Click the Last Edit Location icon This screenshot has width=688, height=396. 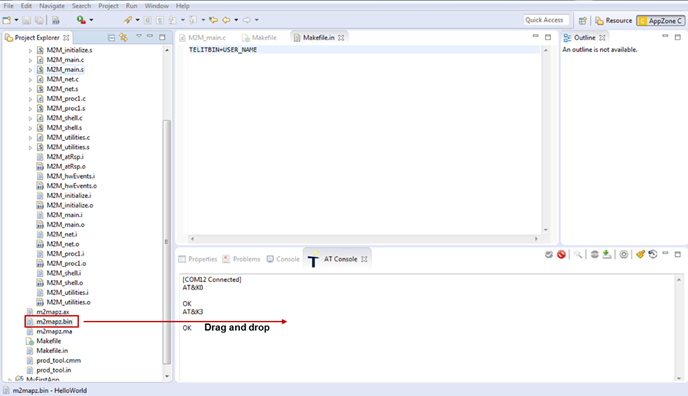point(214,20)
